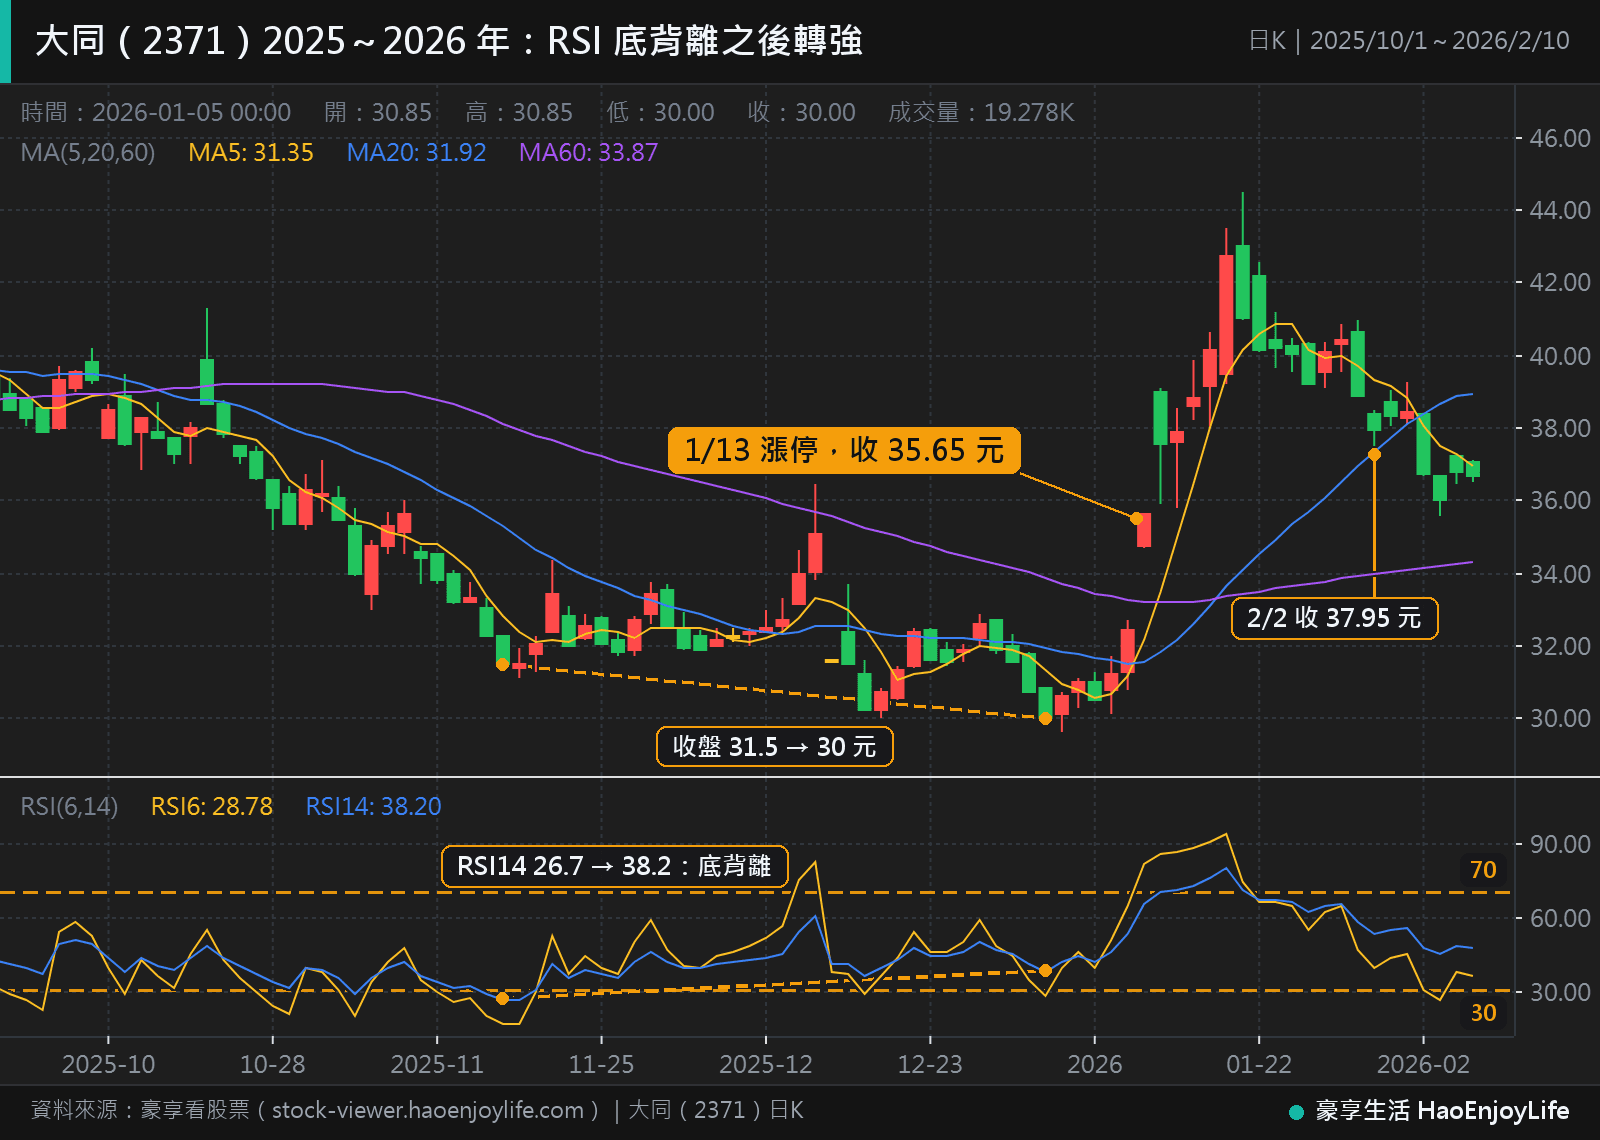Click the 'RSI14: 38.20' legend value
This screenshot has height=1140, width=1600.
coord(373,806)
